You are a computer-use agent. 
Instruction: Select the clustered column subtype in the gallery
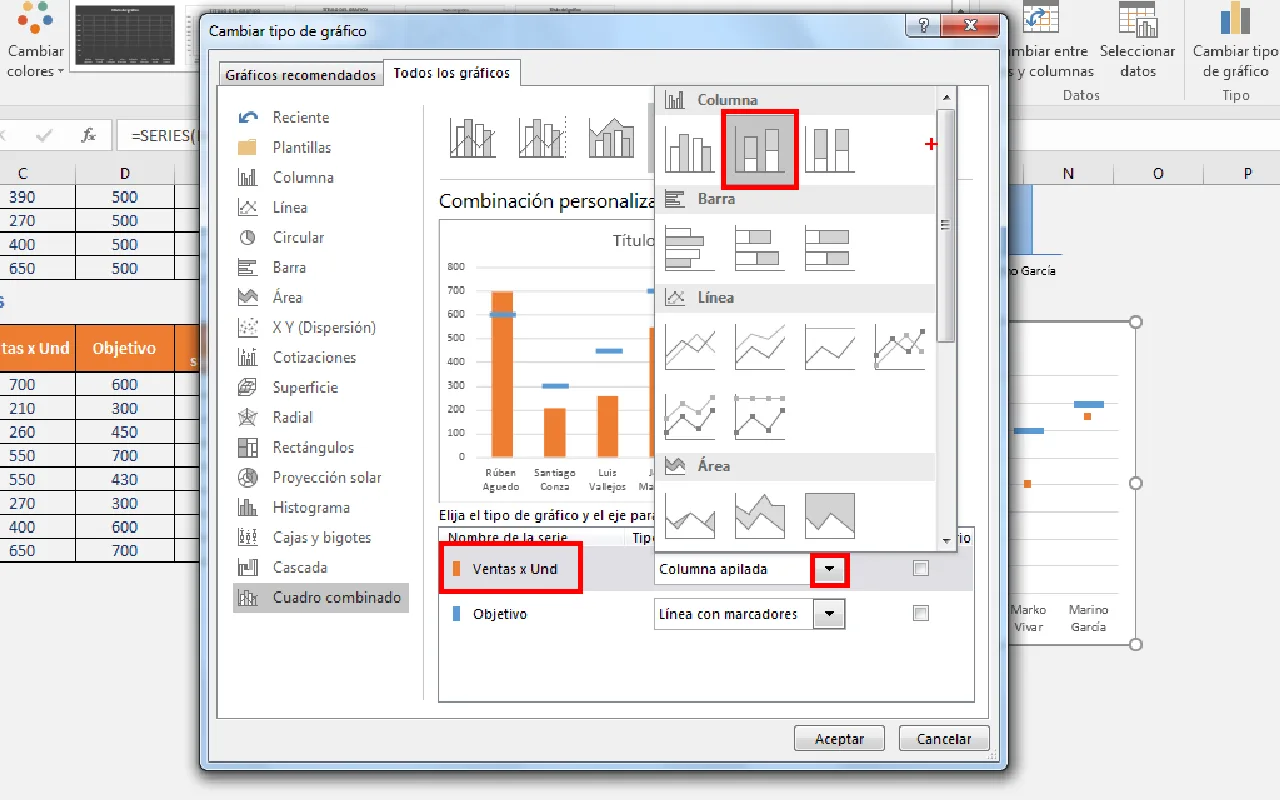click(690, 151)
